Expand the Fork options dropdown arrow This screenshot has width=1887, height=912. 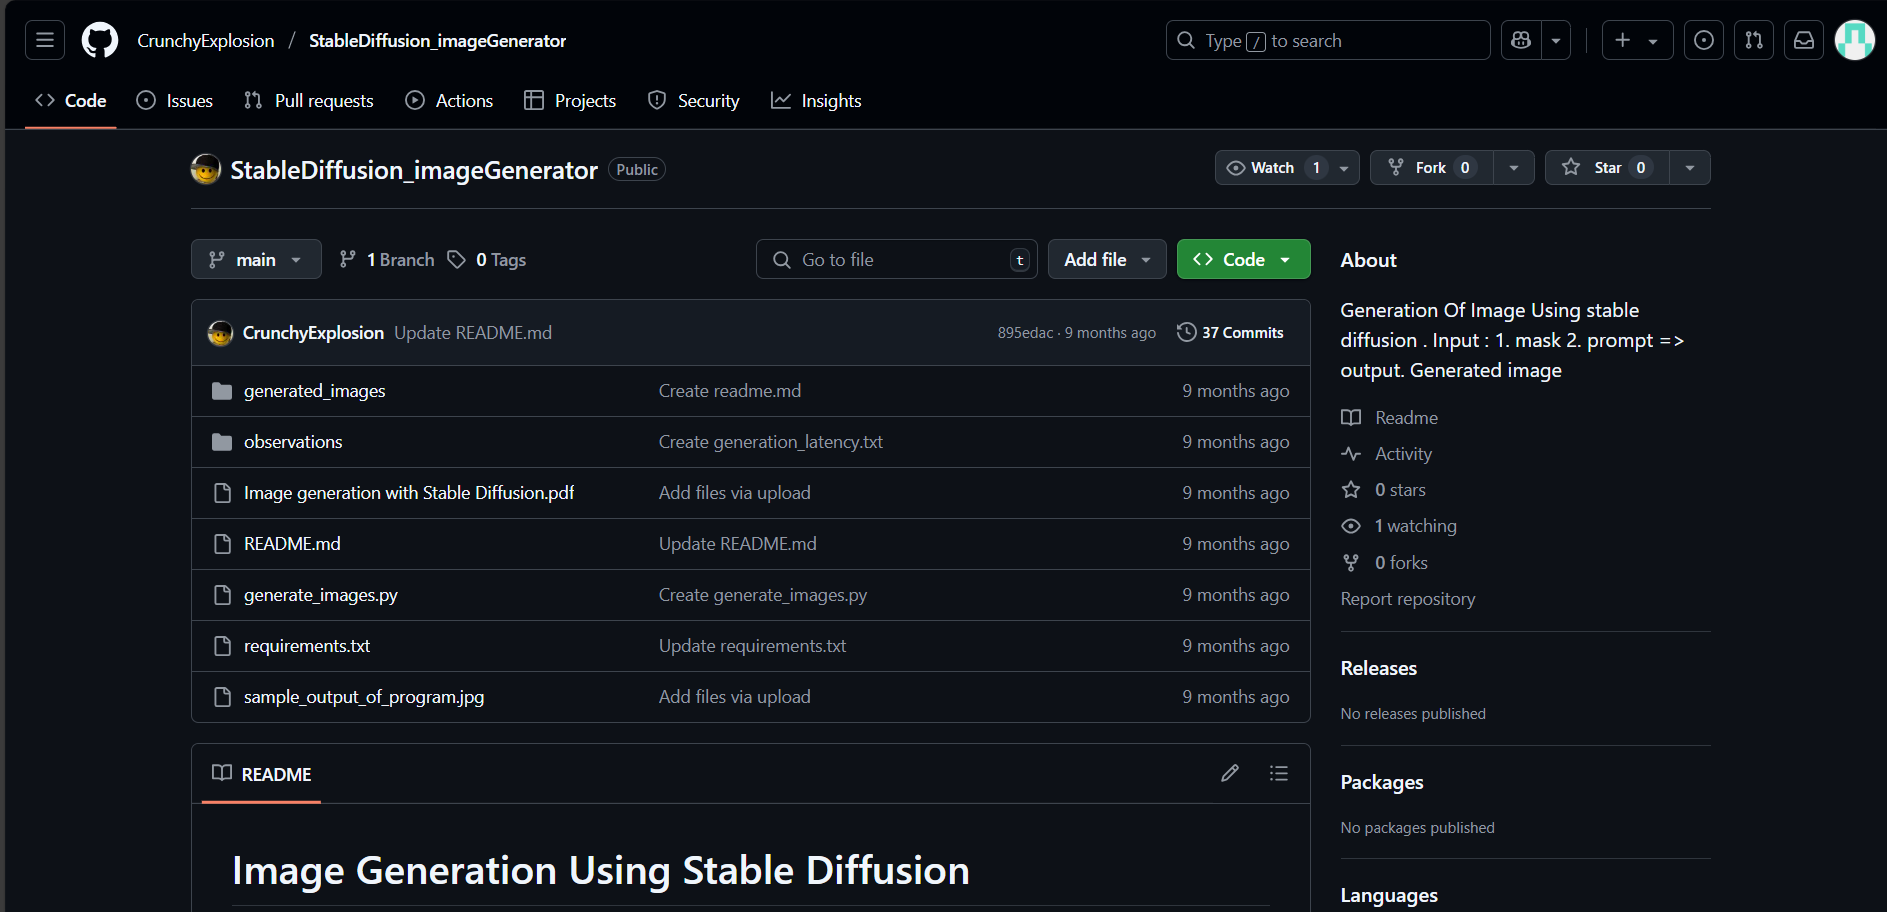[1514, 168]
